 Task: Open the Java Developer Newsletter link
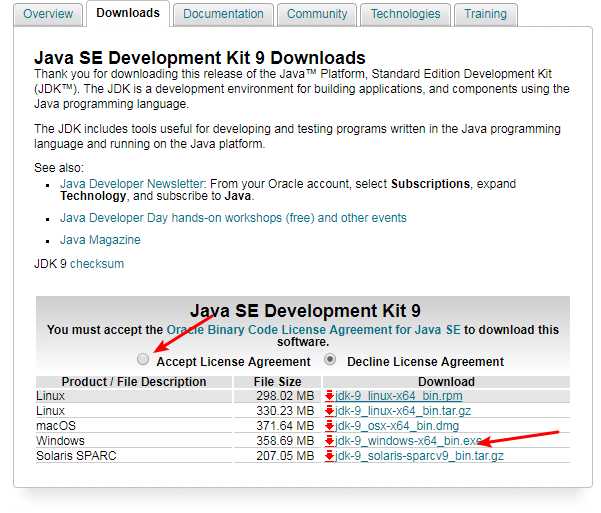tap(131, 184)
